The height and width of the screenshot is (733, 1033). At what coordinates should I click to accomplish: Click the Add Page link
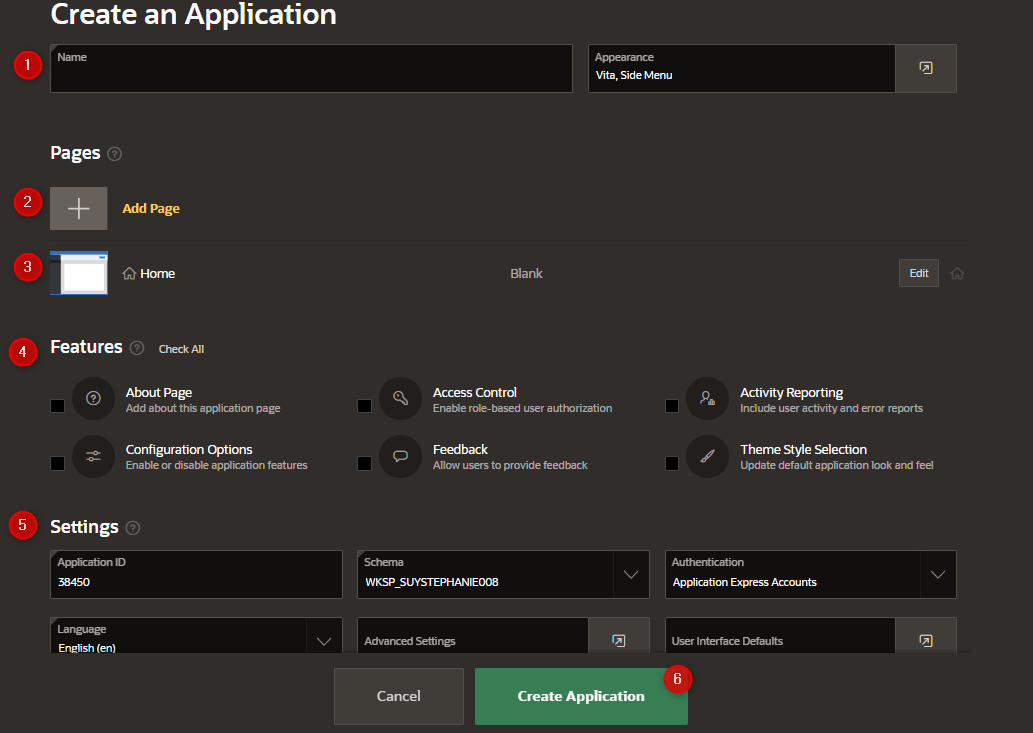tap(151, 209)
